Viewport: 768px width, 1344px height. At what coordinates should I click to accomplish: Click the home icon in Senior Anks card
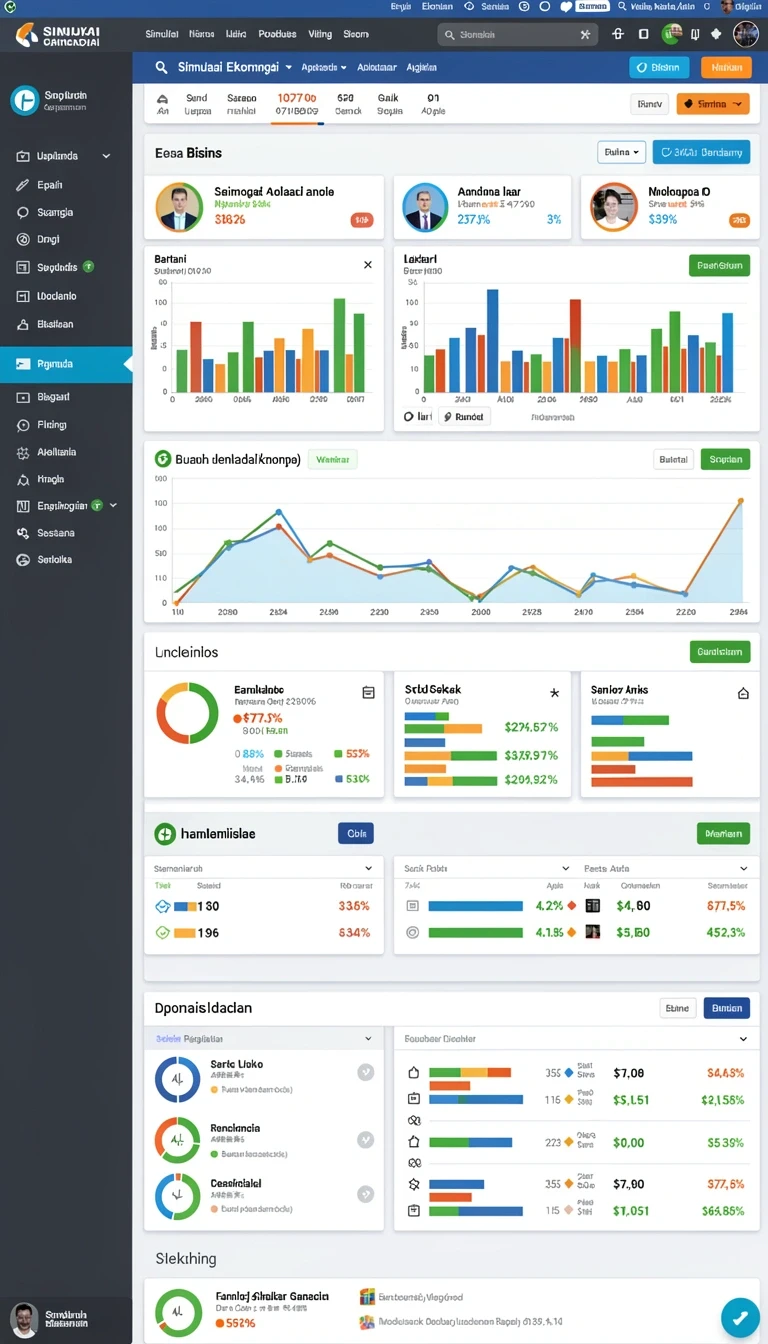point(743,692)
